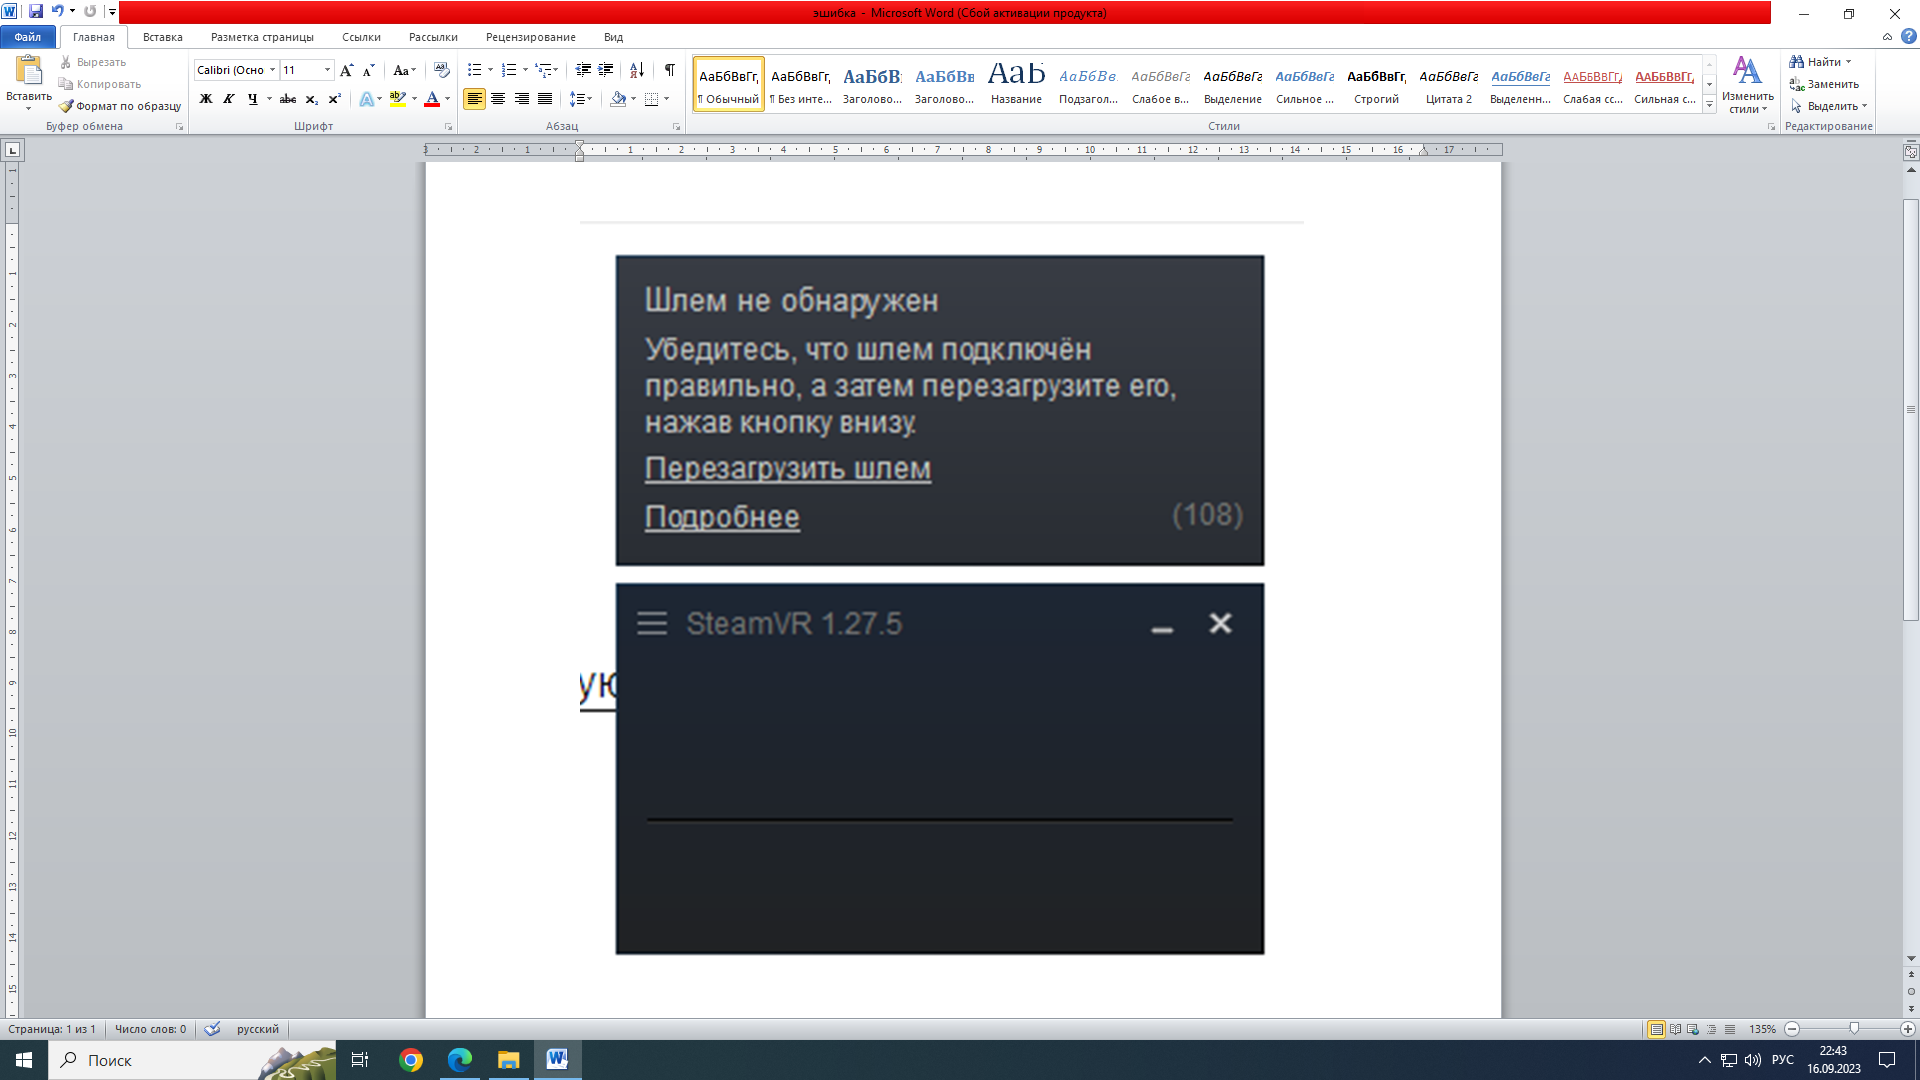Click the zoom slider handle
The height and width of the screenshot is (1080, 1920).
click(1854, 1029)
